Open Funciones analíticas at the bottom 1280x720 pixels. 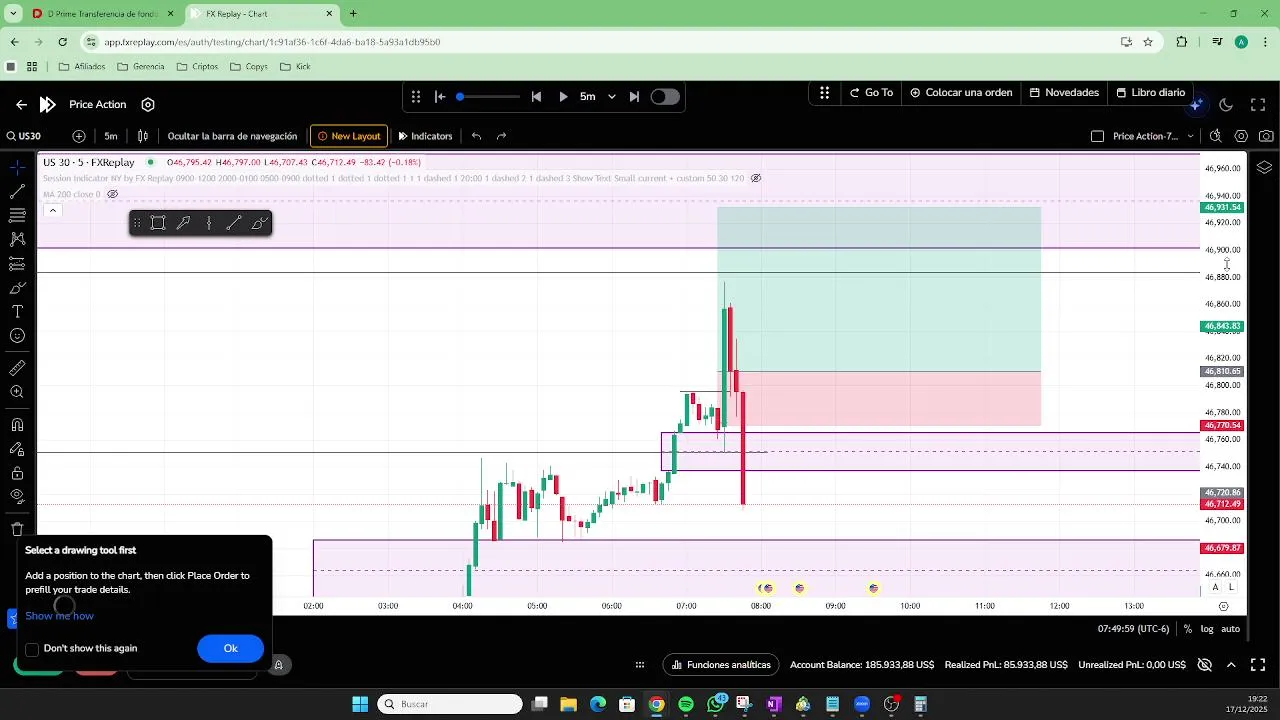pyautogui.click(x=721, y=665)
